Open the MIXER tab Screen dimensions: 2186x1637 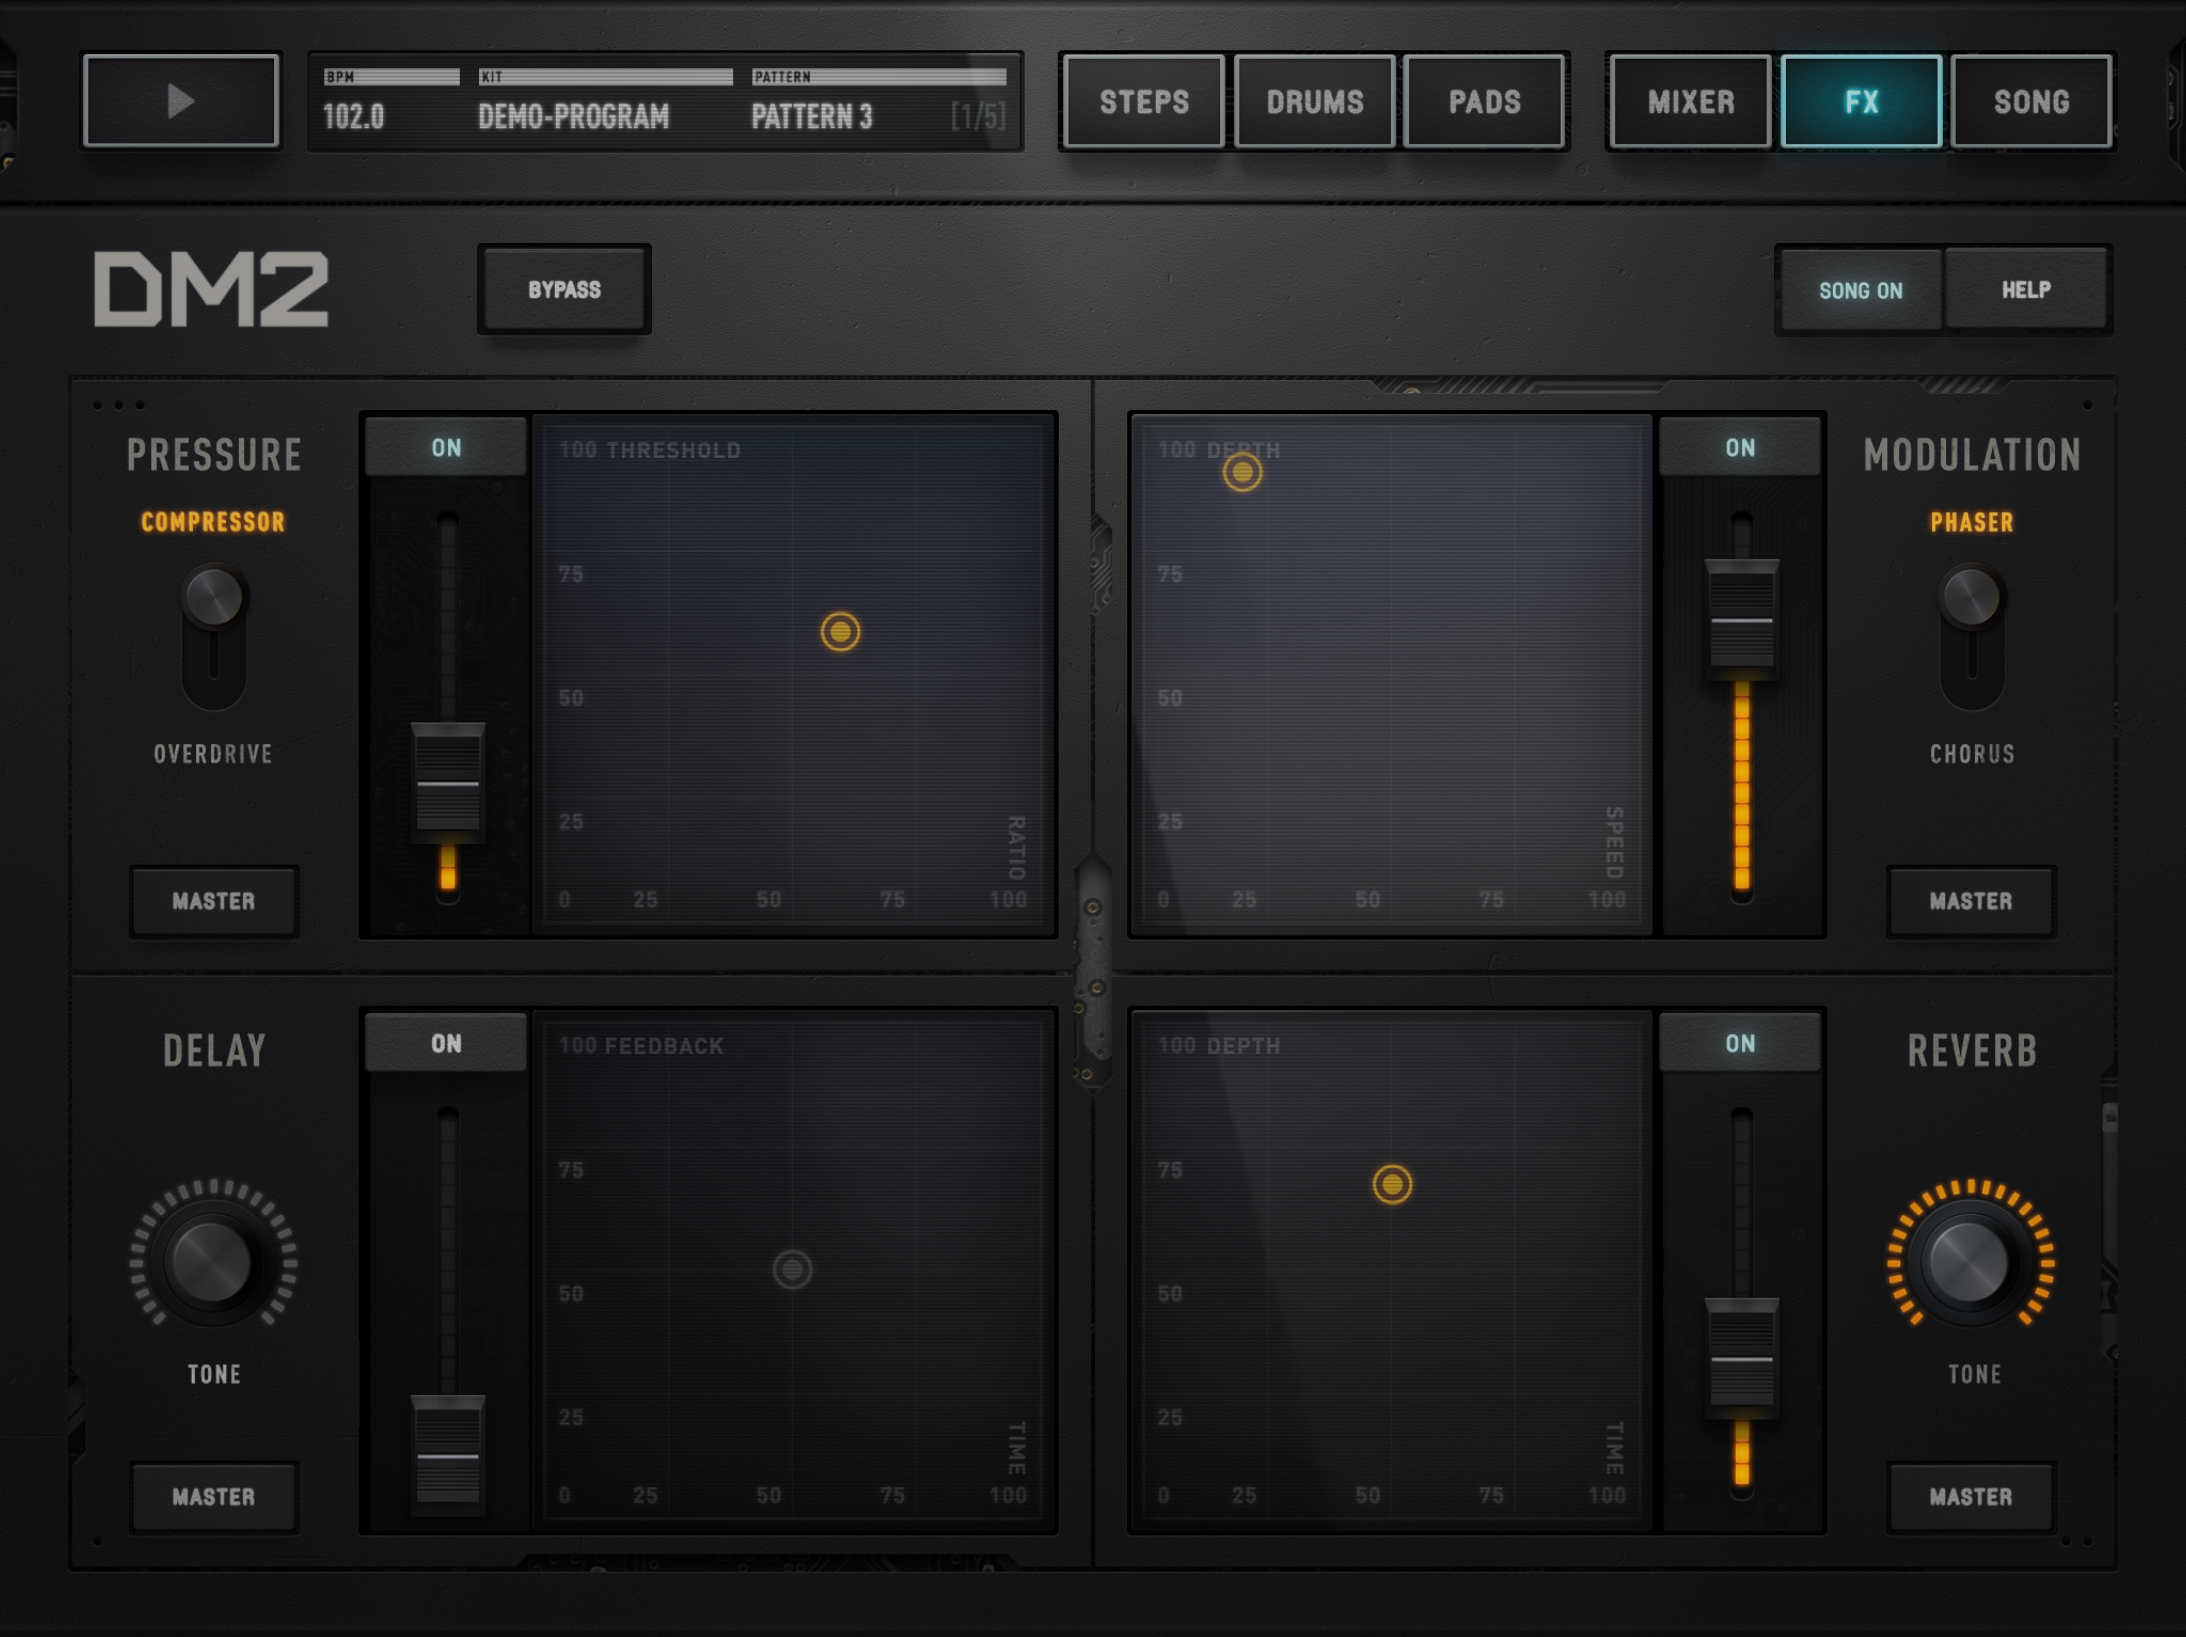[x=1691, y=101]
